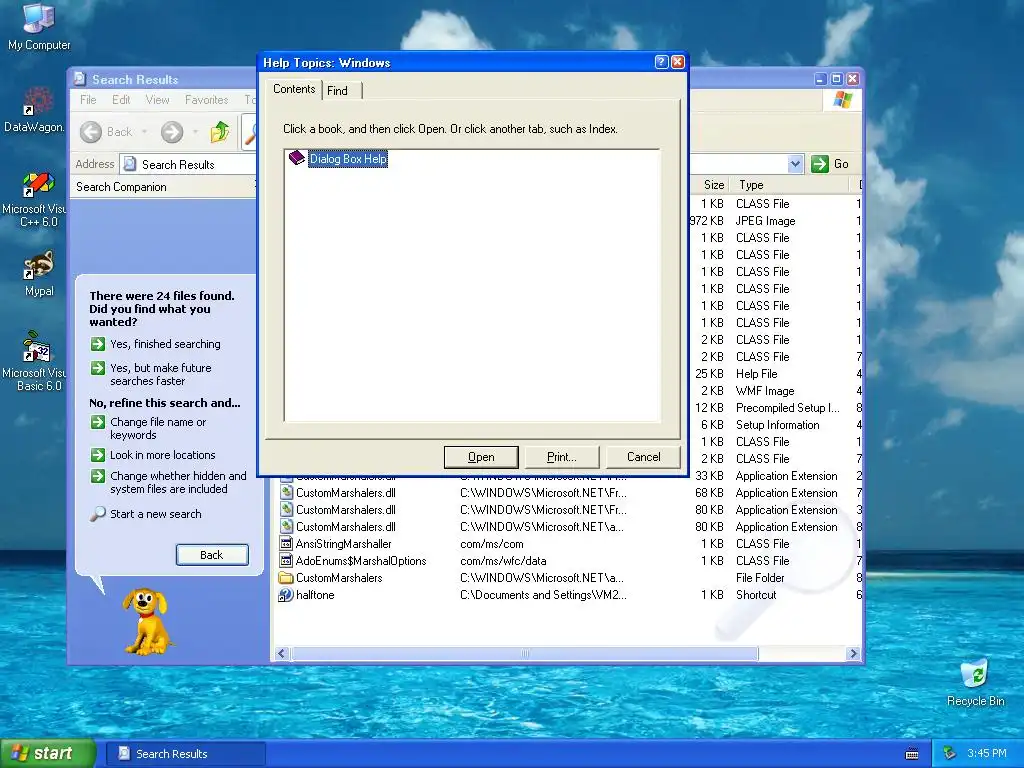Viewport: 1024px width, 768px height.
Task: Open the File menu in Search Results
Action: (88, 100)
